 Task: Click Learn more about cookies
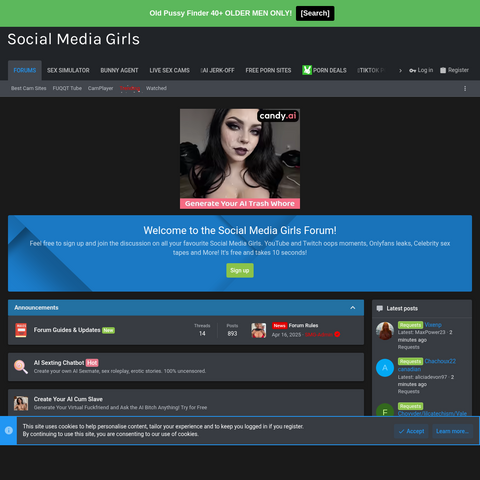point(452,431)
